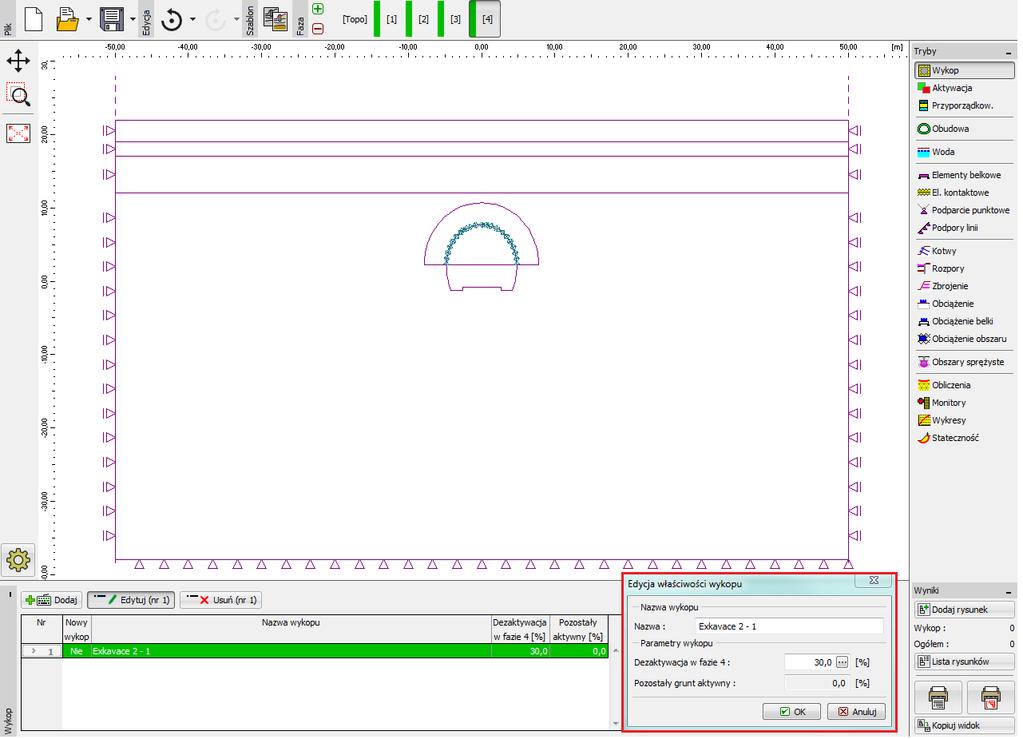The height and width of the screenshot is (739, 1023).
Task: Save the project with the floppy disk icon
Action: click(112, 19)
